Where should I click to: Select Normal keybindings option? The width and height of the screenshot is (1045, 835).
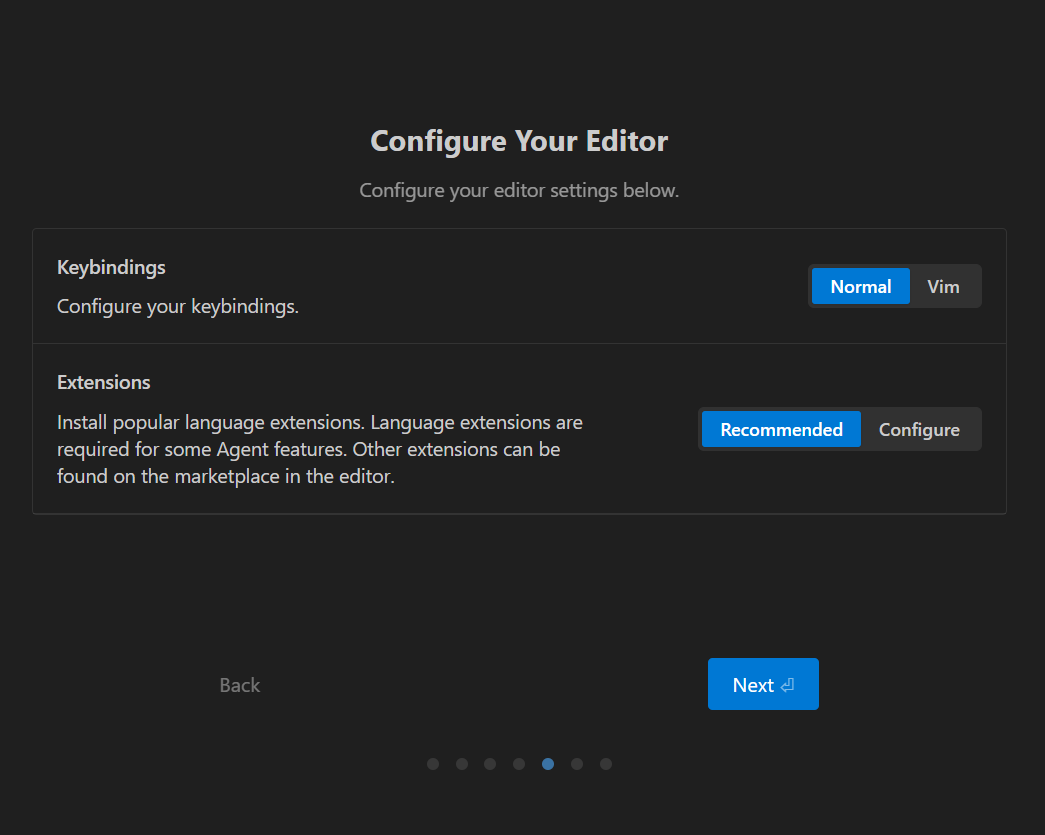point(860,287)
